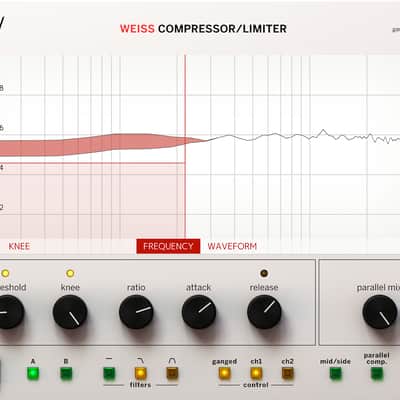Click the horizontal threshold line in graph
The image size is (400, 400).
tap(92, 163)
